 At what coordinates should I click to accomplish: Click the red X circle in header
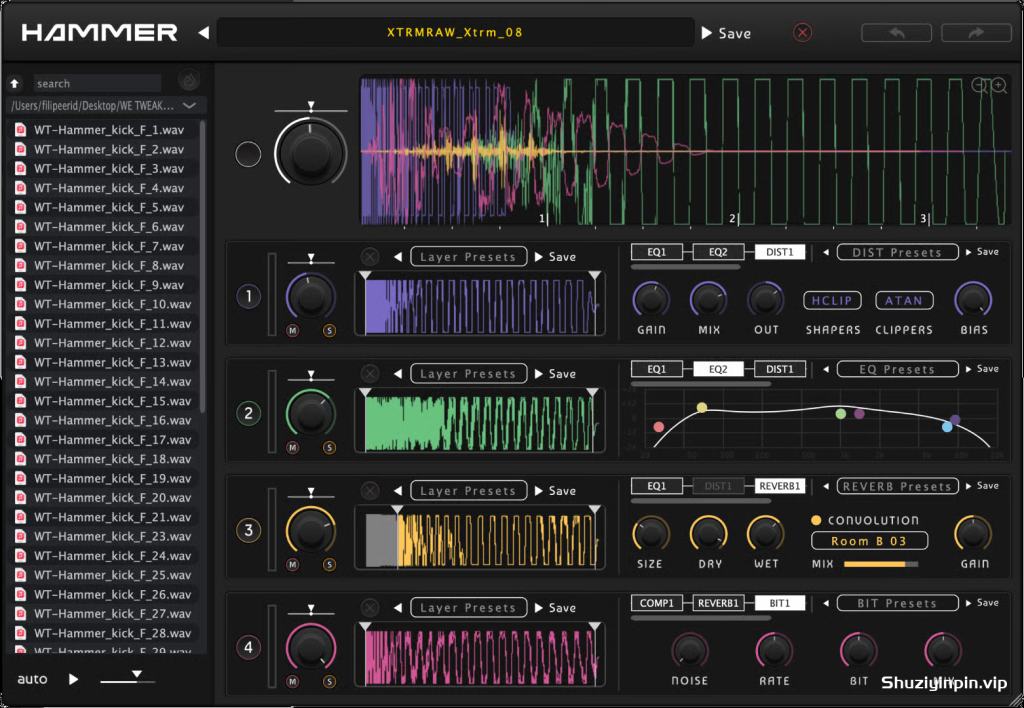[803, 33]
